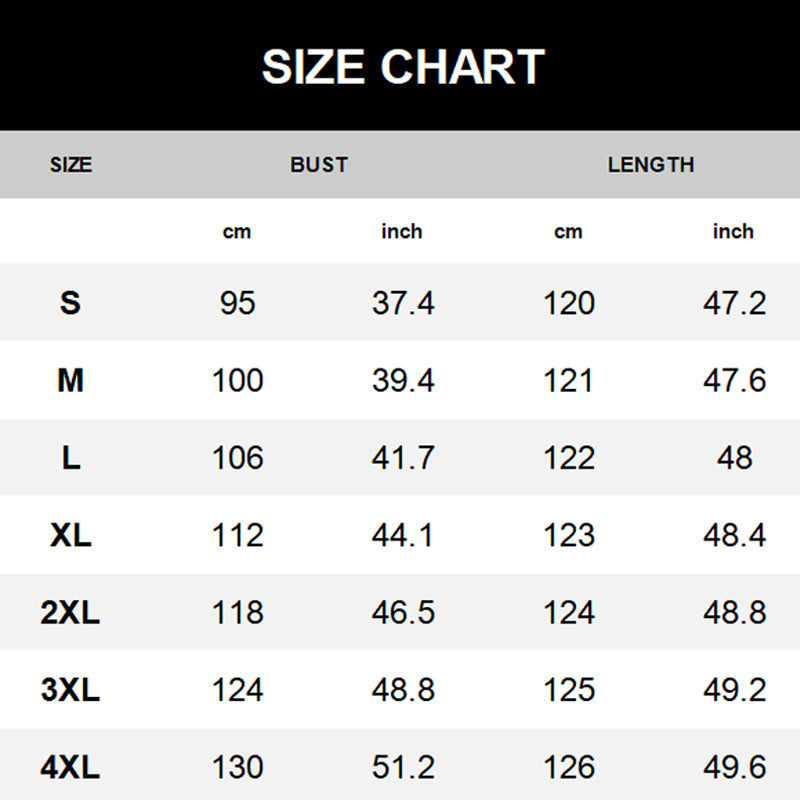Select bust inch value 44.1
Viewport: 800px width, 800px height.
click(403, 535)
